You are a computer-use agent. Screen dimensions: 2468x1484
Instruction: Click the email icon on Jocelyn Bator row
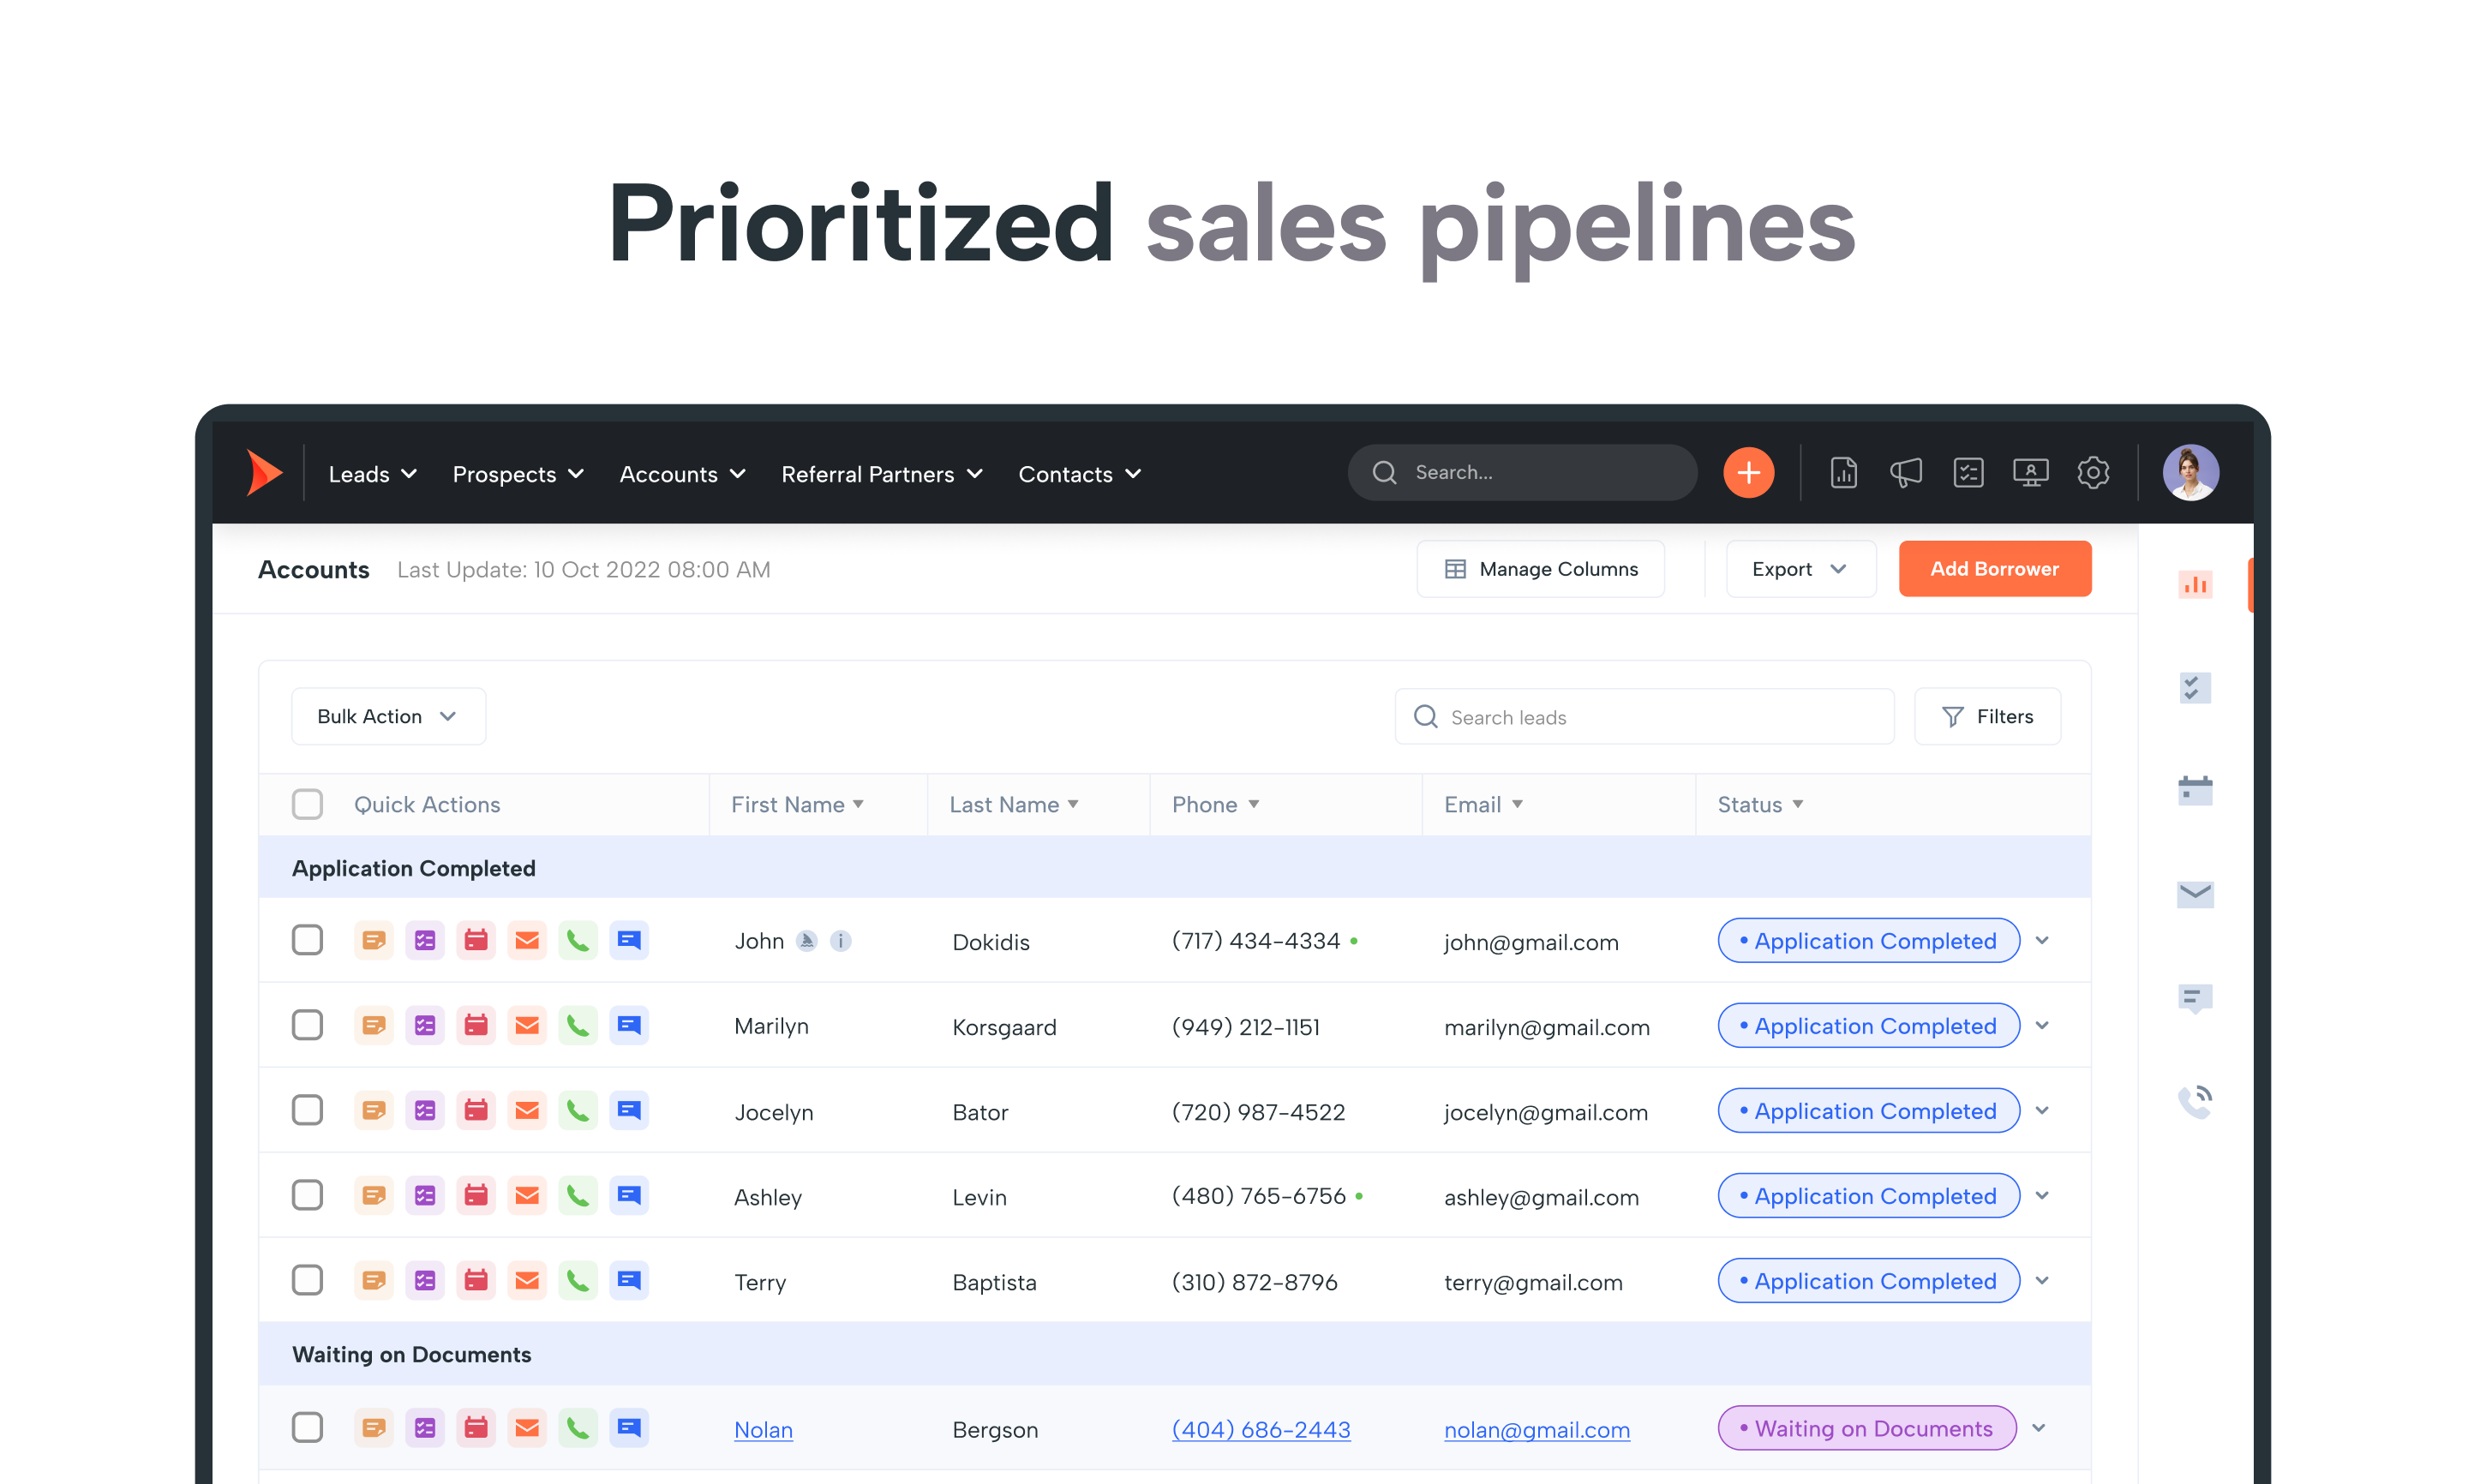pyautogui.click(x=525, y=1110)
